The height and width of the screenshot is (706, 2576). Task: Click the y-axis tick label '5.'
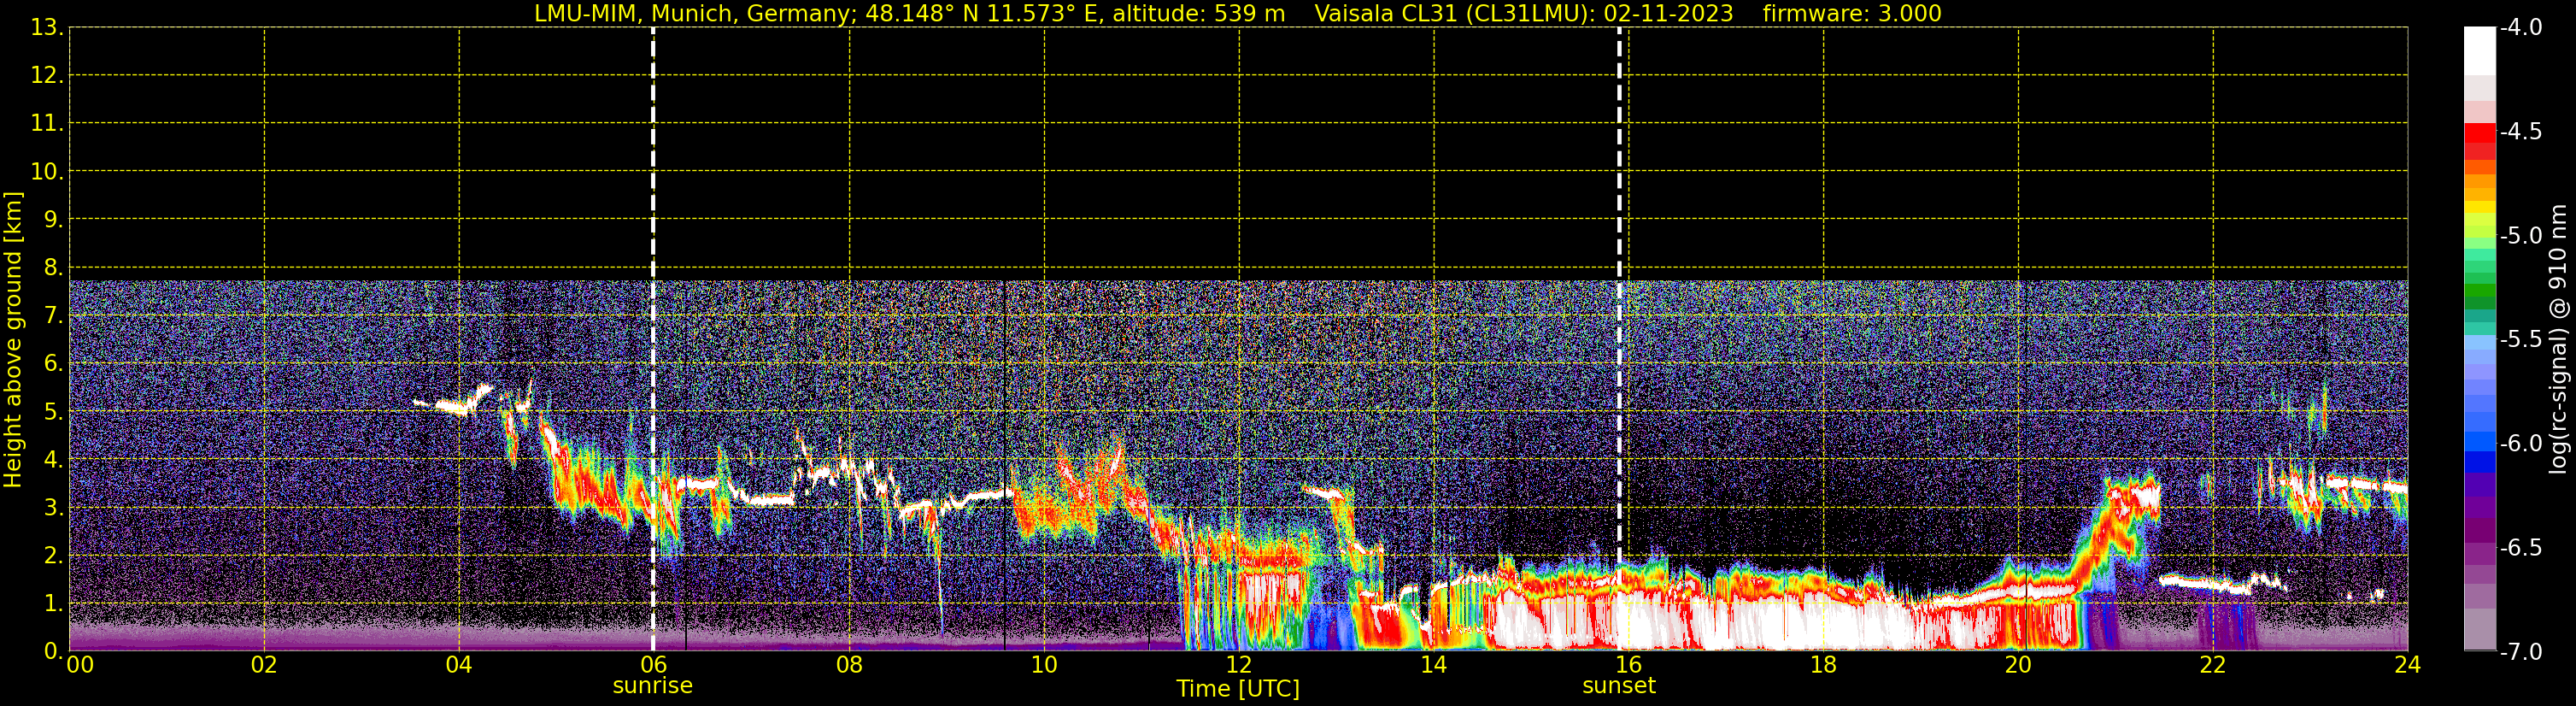53,411
